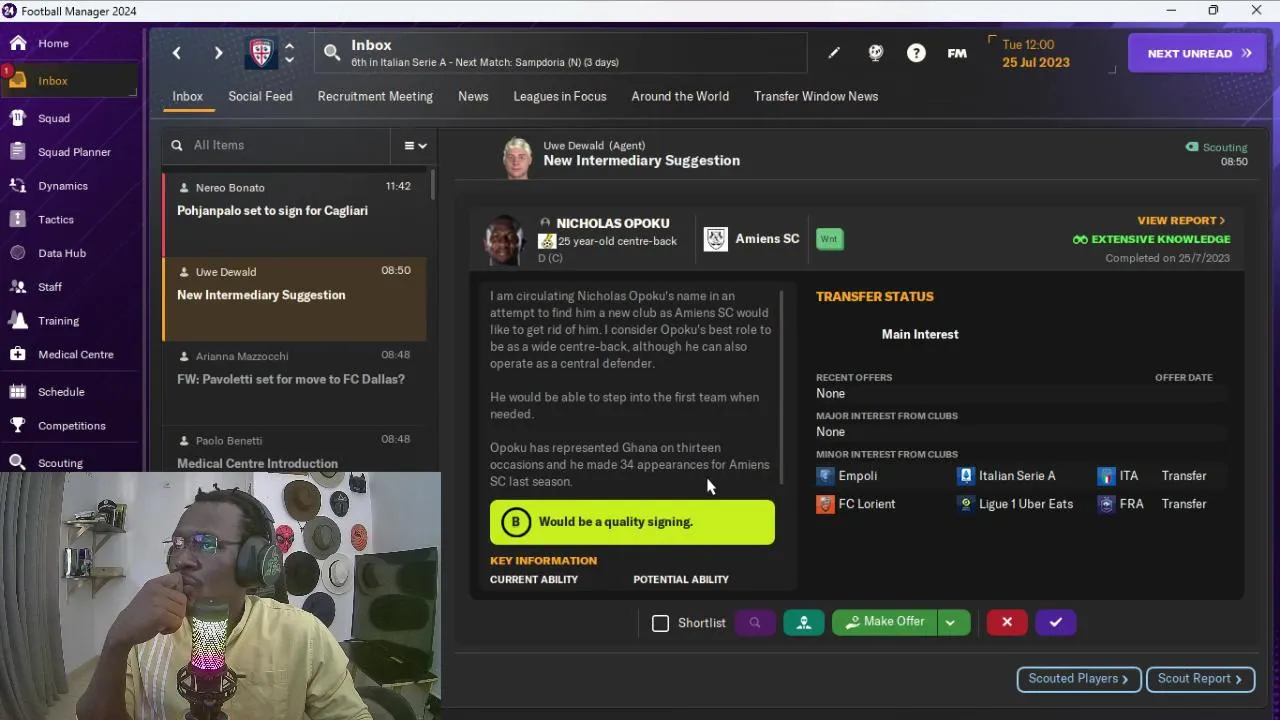Select the New Intermediary Suggestion message
Viewport: 1280px width, 720px height.
click(296, 299)
